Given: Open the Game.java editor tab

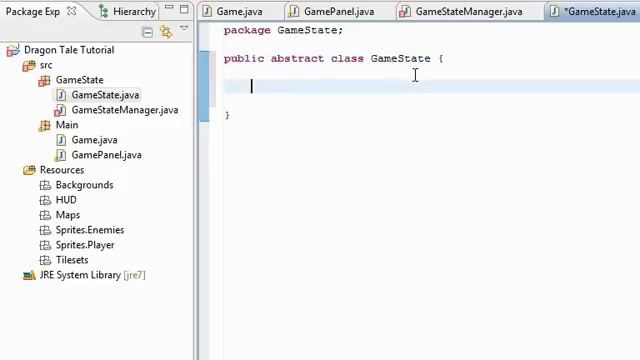Looking at the screenshot, I should (239, 11).
